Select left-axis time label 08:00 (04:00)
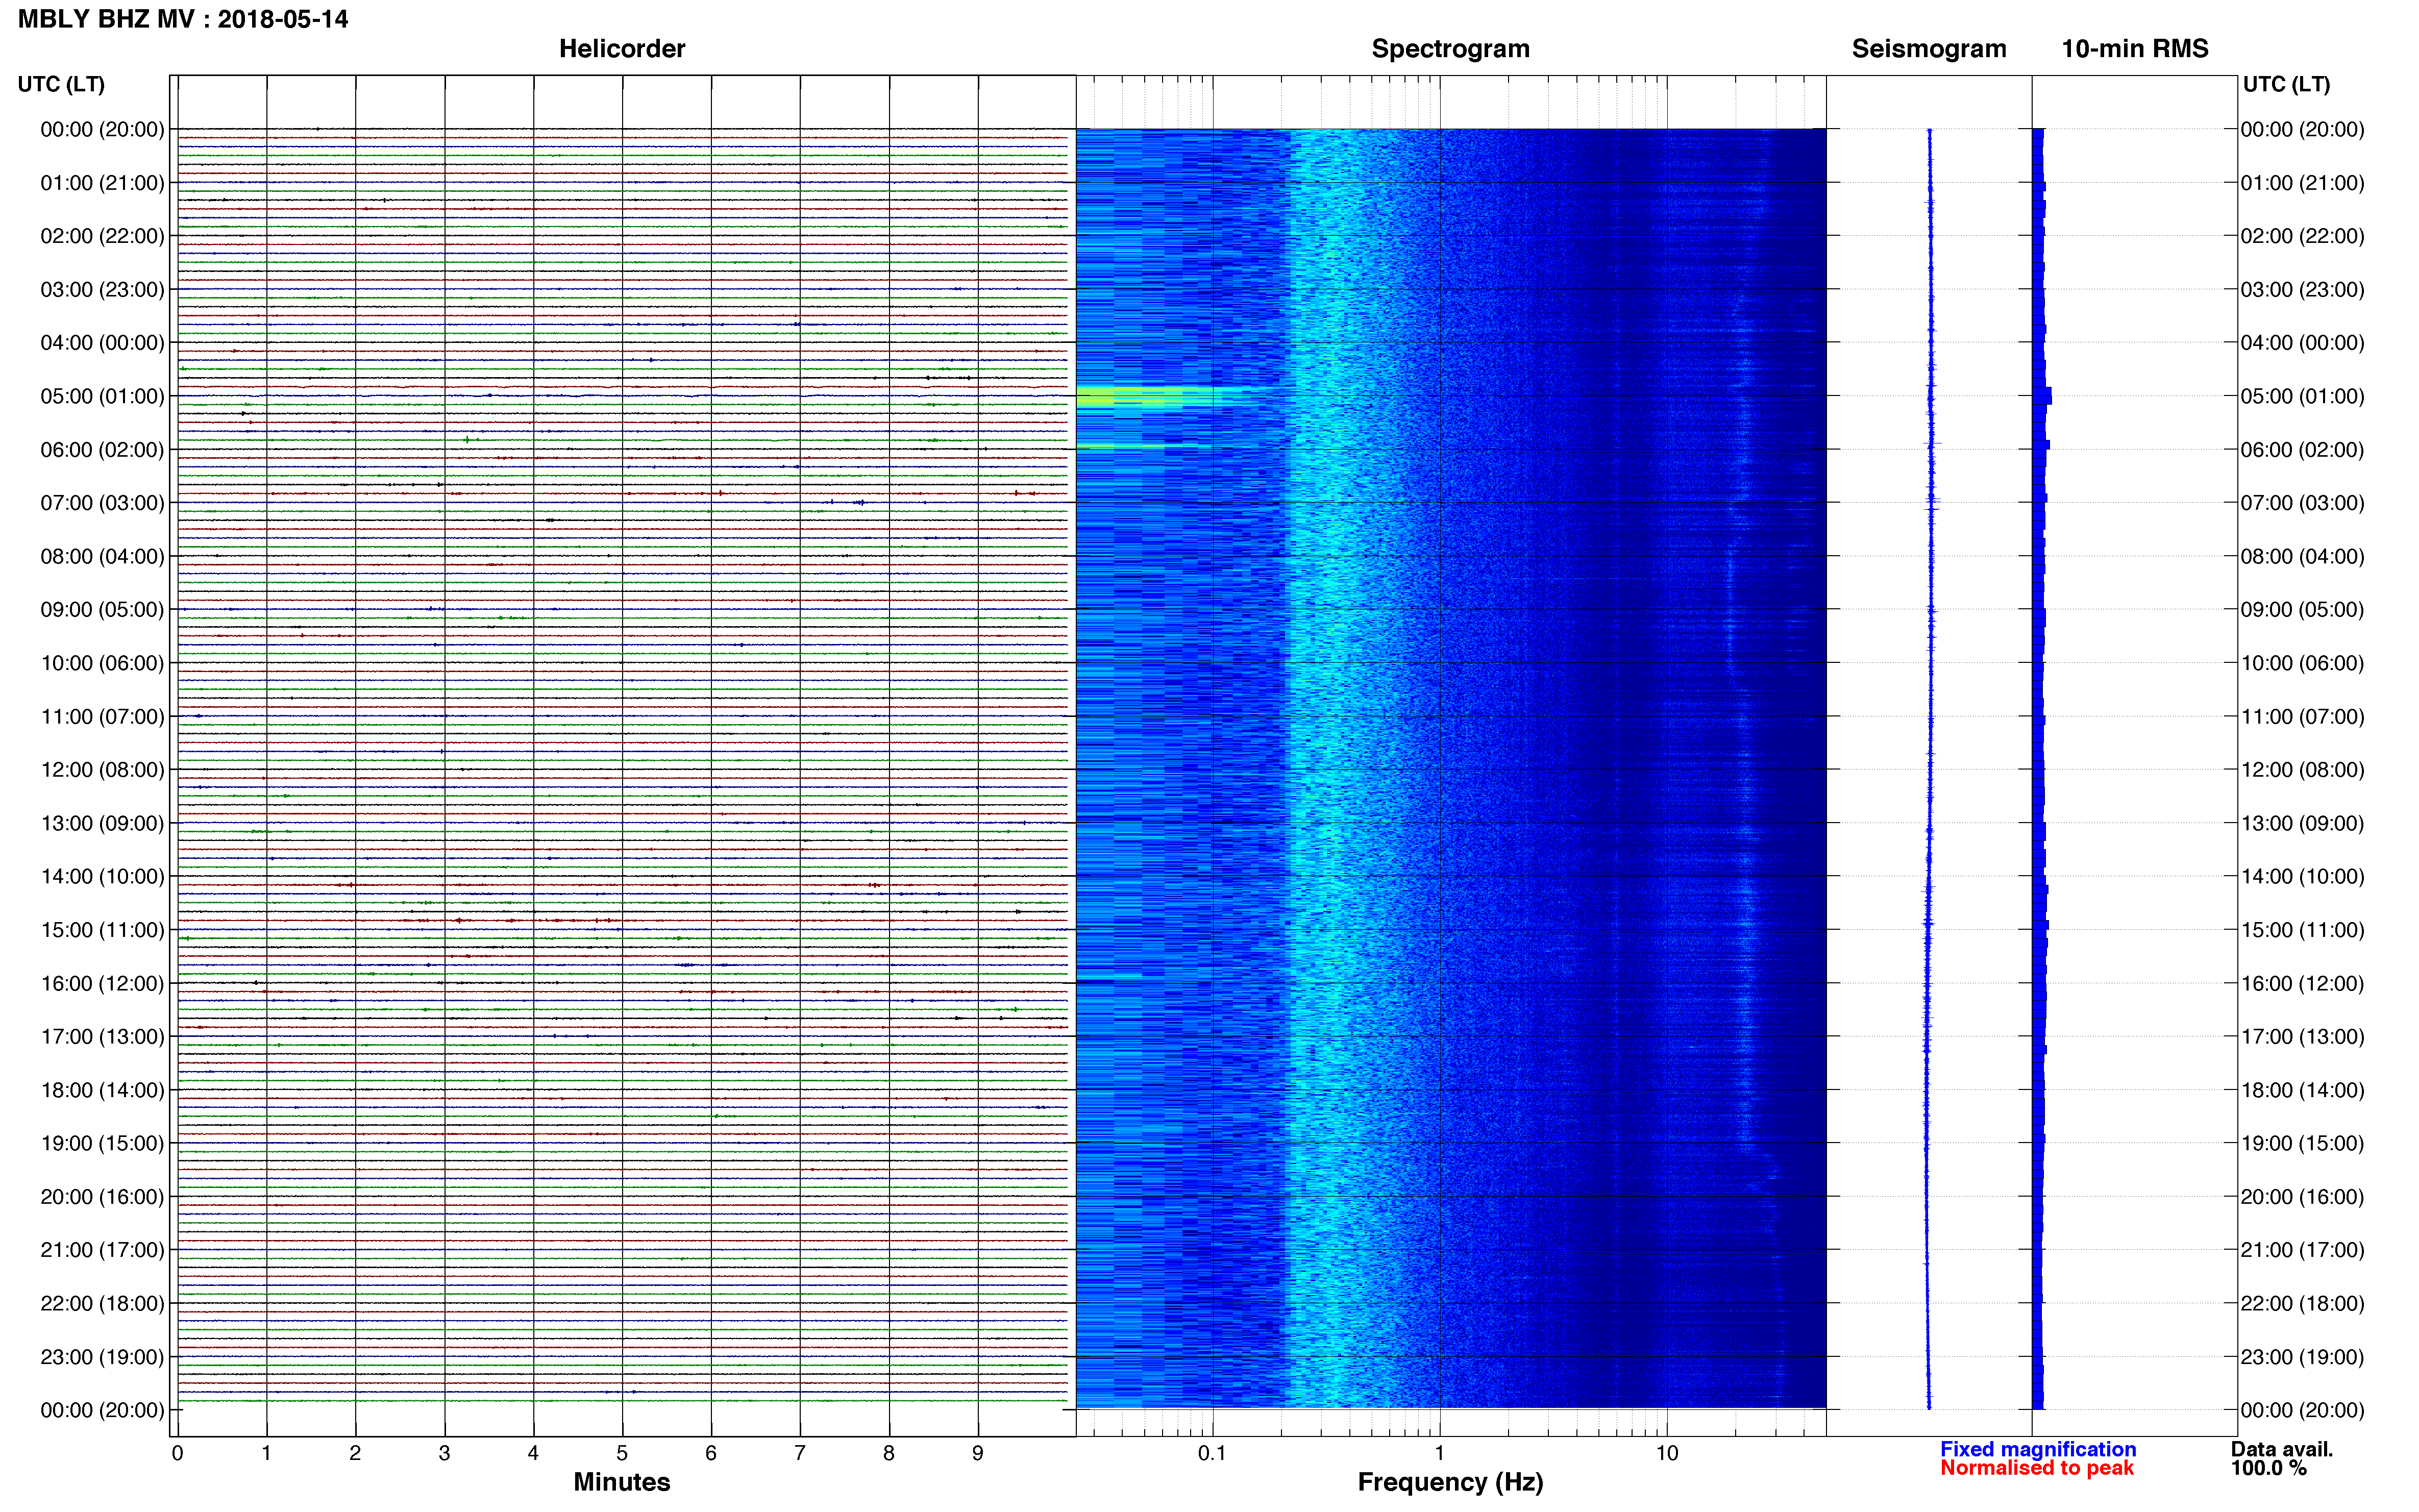The width and height of the screenshot is (2419, 1512). 102,556
